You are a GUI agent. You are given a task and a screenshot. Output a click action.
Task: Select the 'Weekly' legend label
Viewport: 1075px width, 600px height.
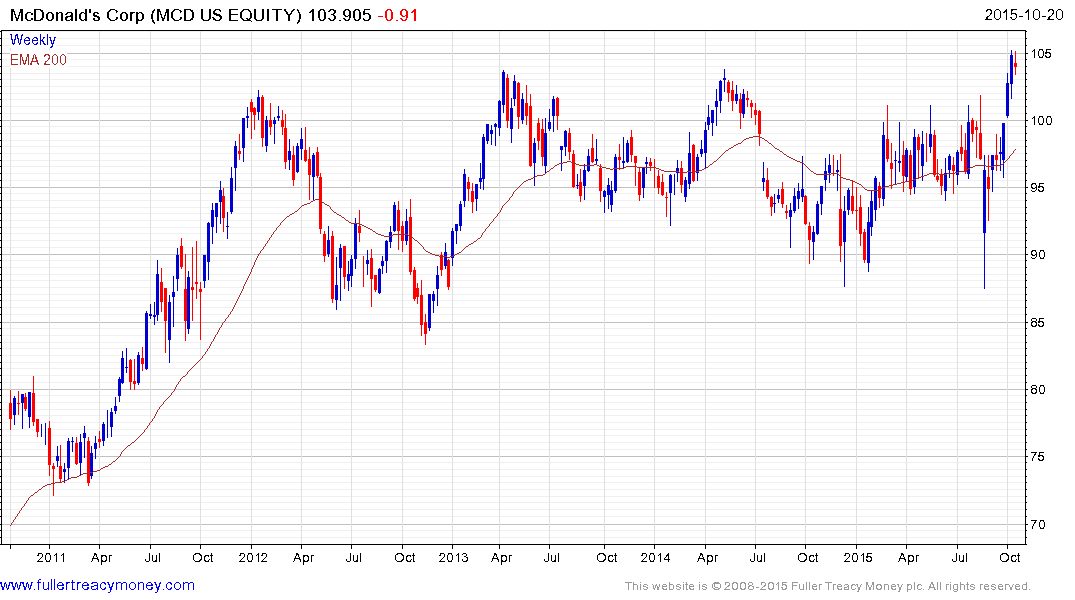(33, 40)
